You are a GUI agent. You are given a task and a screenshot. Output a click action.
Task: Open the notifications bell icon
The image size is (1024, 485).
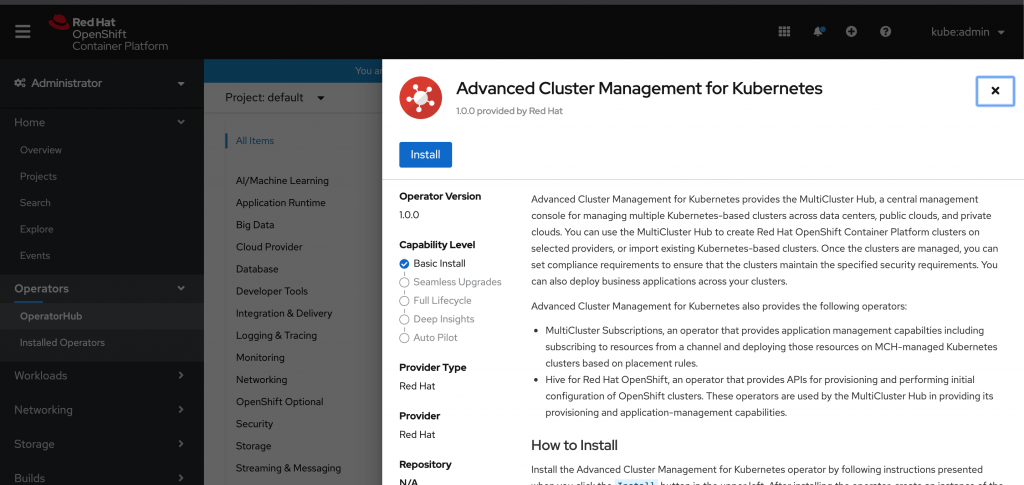pyautogui.click(x=818, y=31)
